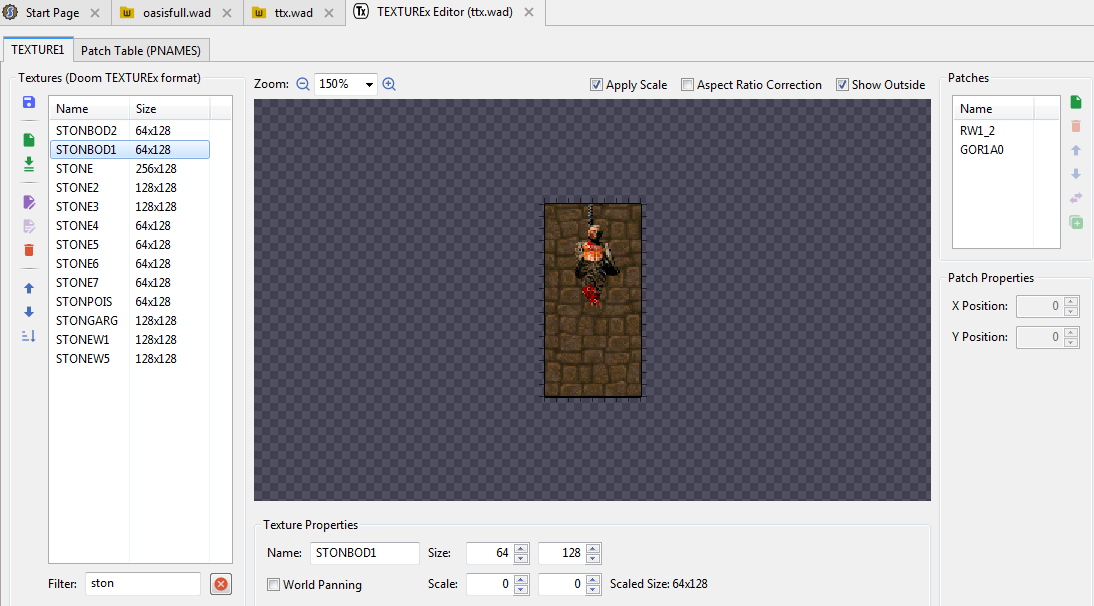
Task: Move the selected texture up
Action: (x=29, y=288)
